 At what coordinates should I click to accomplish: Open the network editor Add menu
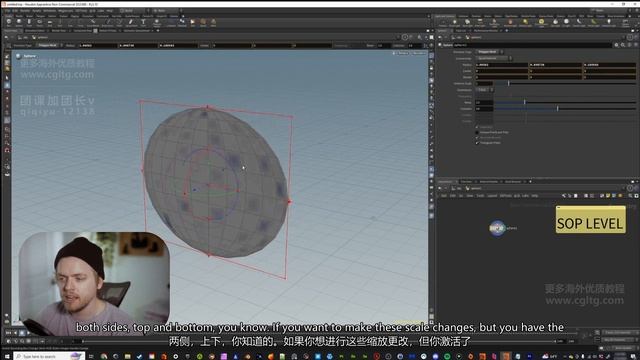click(444, 196)
